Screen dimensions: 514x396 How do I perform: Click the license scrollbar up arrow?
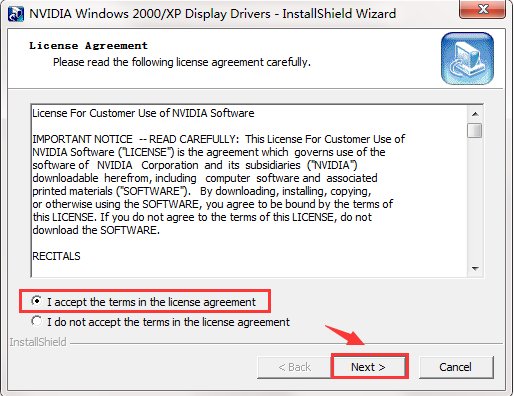point(475,114)
